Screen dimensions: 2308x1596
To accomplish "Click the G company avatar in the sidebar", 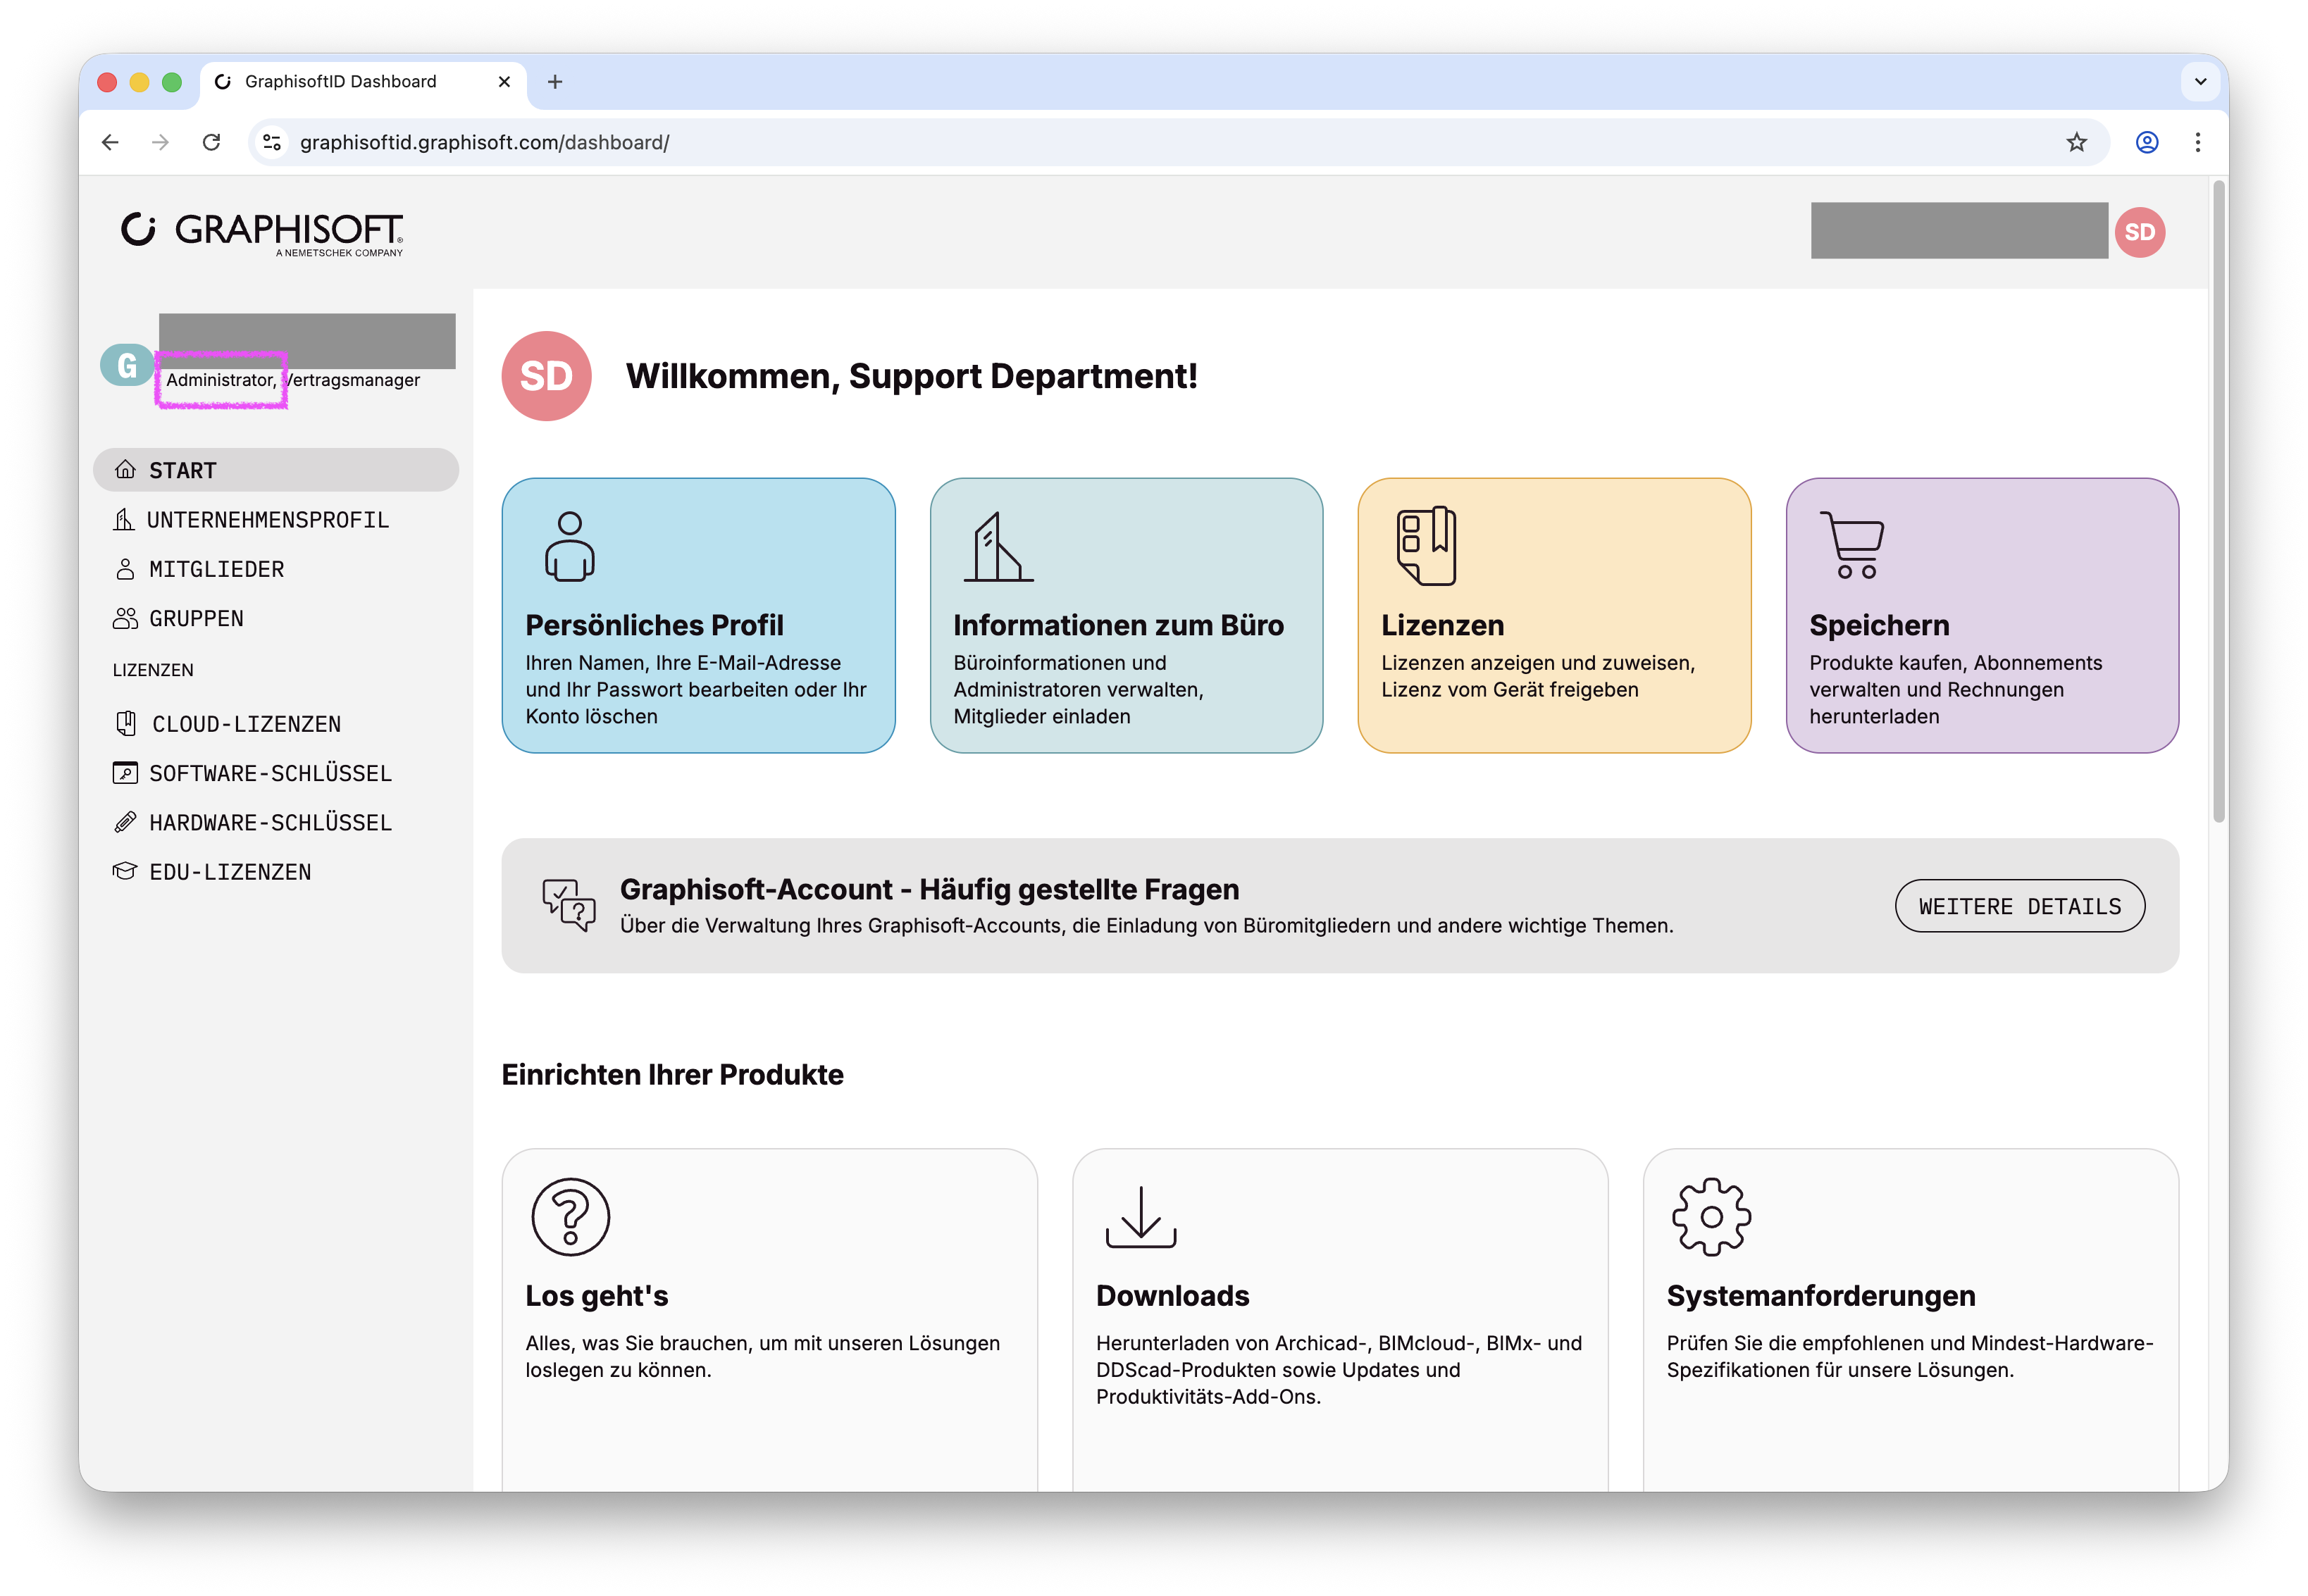I will click(127, 365).
